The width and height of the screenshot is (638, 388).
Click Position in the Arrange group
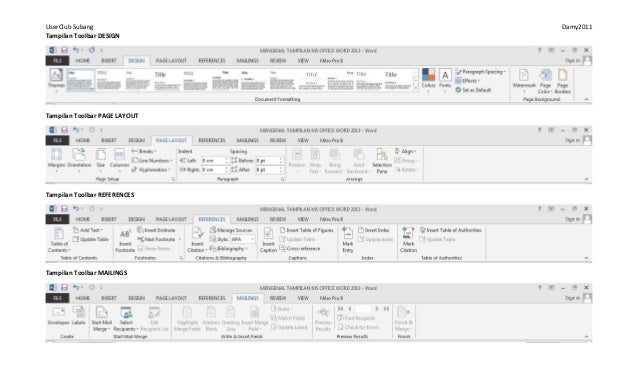click(297, 159)
